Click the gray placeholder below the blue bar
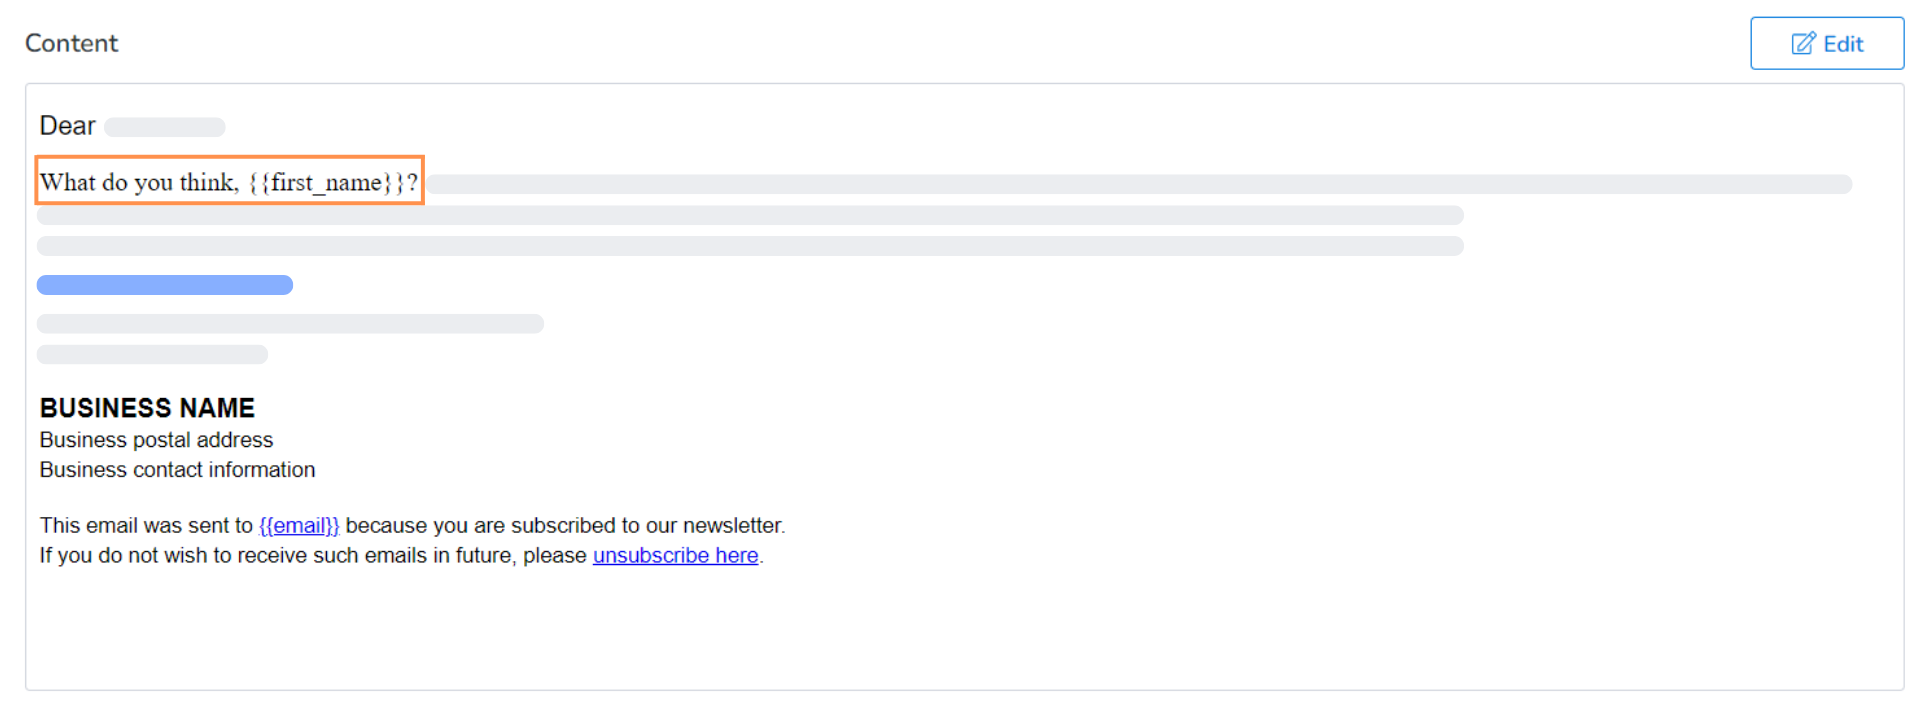Viewport: 1920px width, 713px height. point(290,324)
